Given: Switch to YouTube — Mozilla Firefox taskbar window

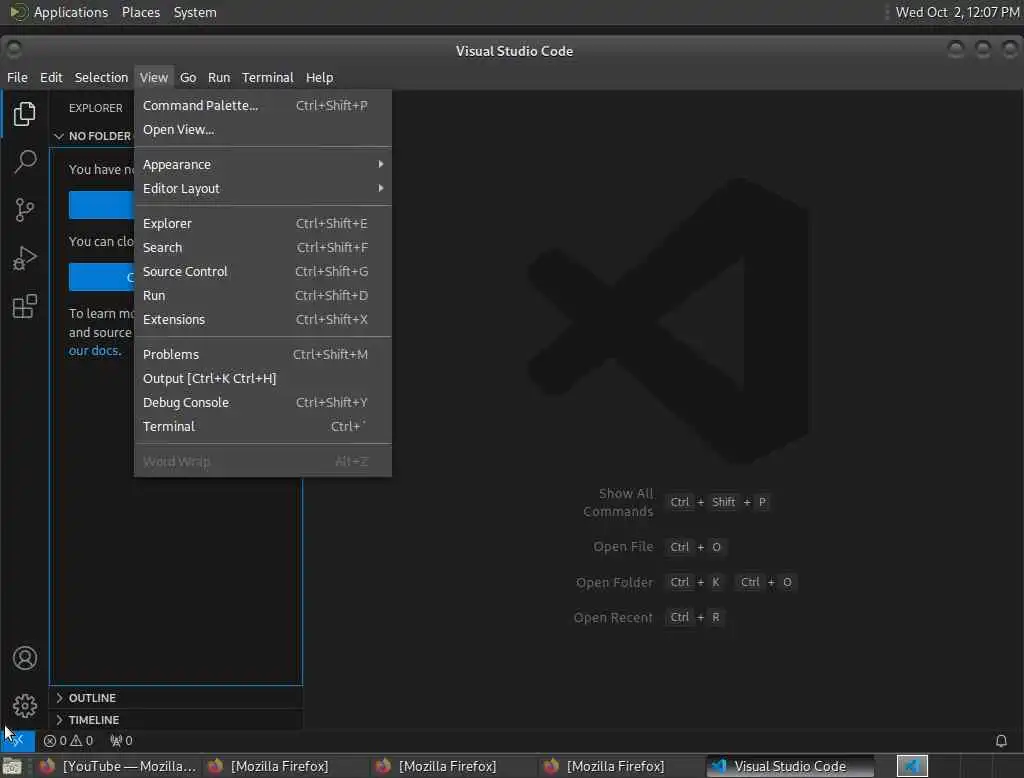Looking at the screenshot, I should click(118, 766).
